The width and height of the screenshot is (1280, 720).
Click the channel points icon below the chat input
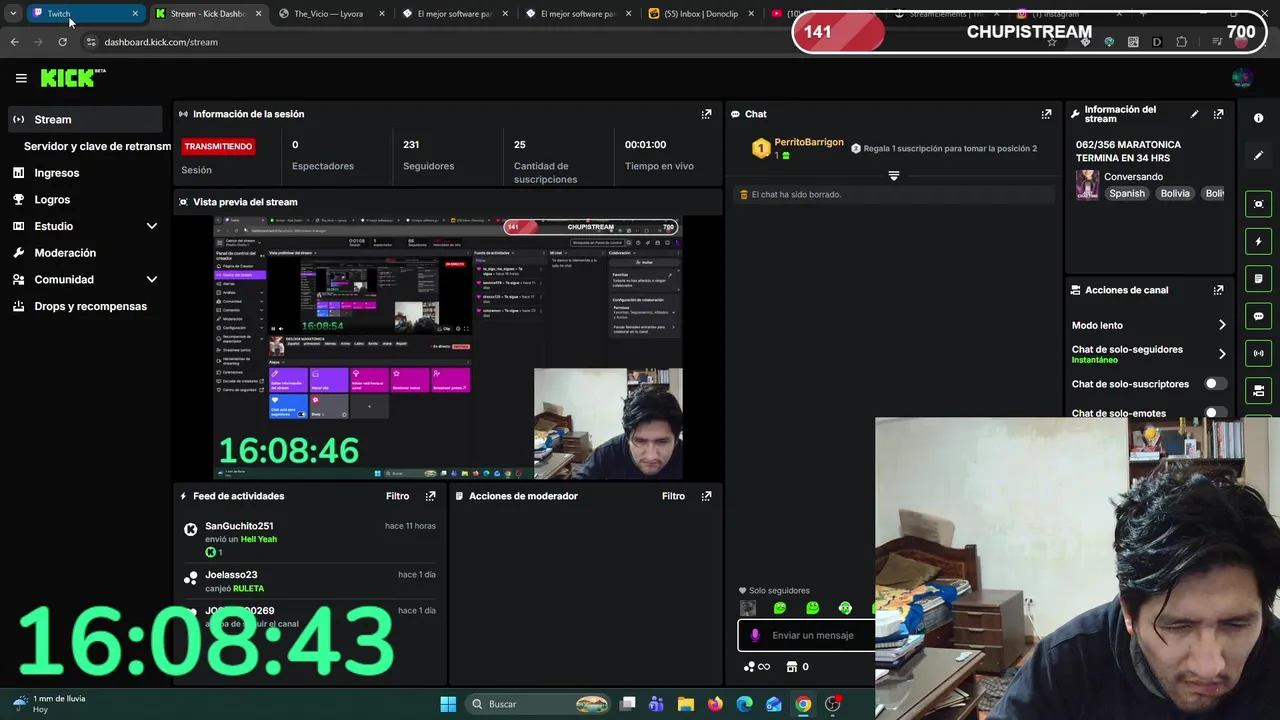[749, 667]
